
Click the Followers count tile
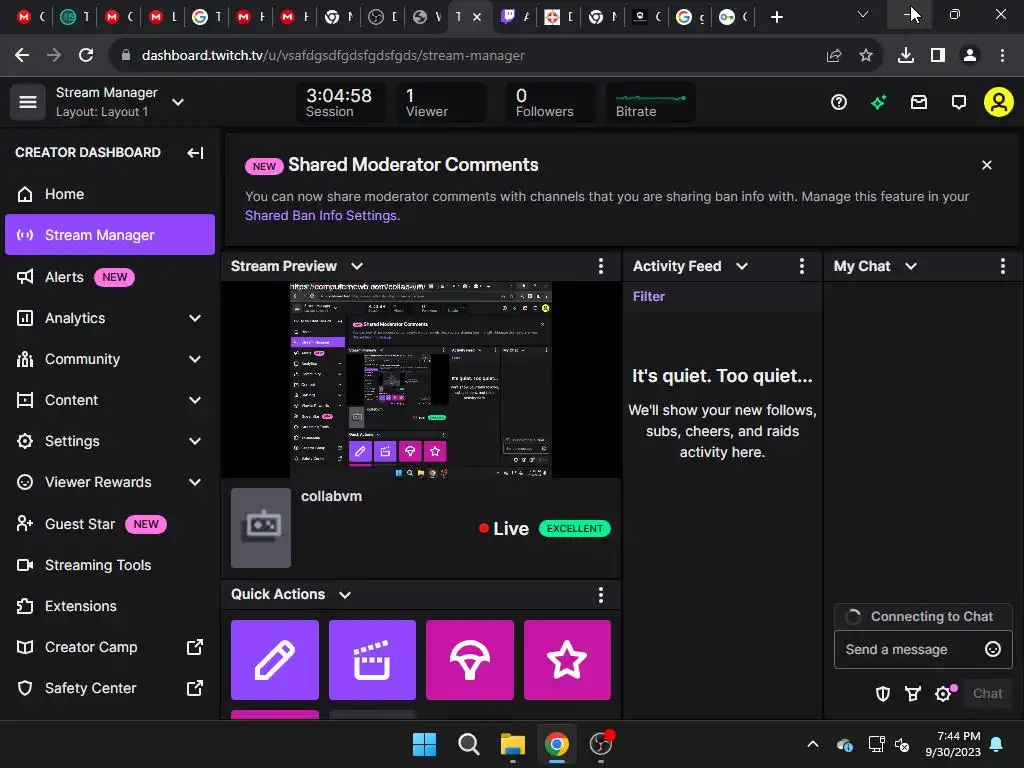551,103
